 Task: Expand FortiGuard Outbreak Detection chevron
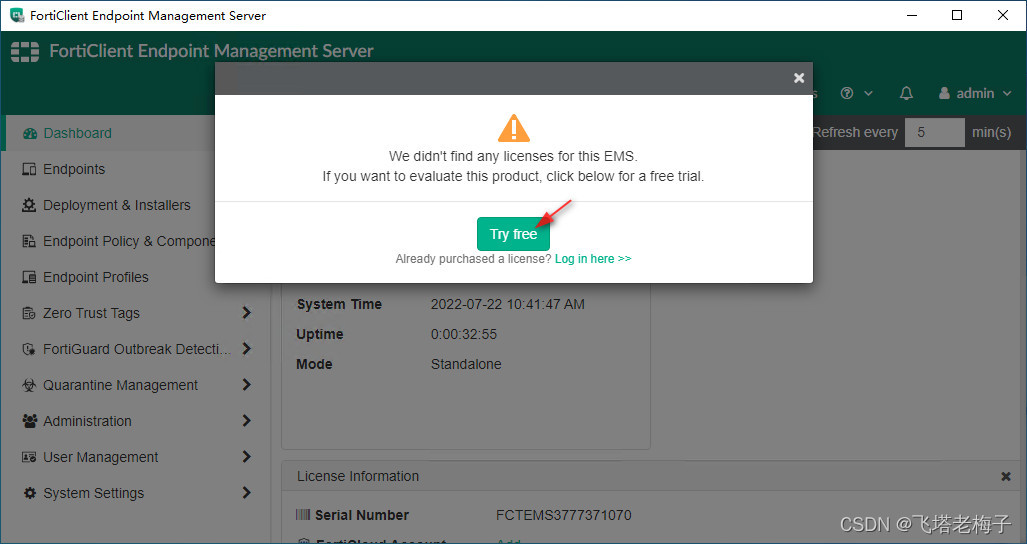point(246,349)
